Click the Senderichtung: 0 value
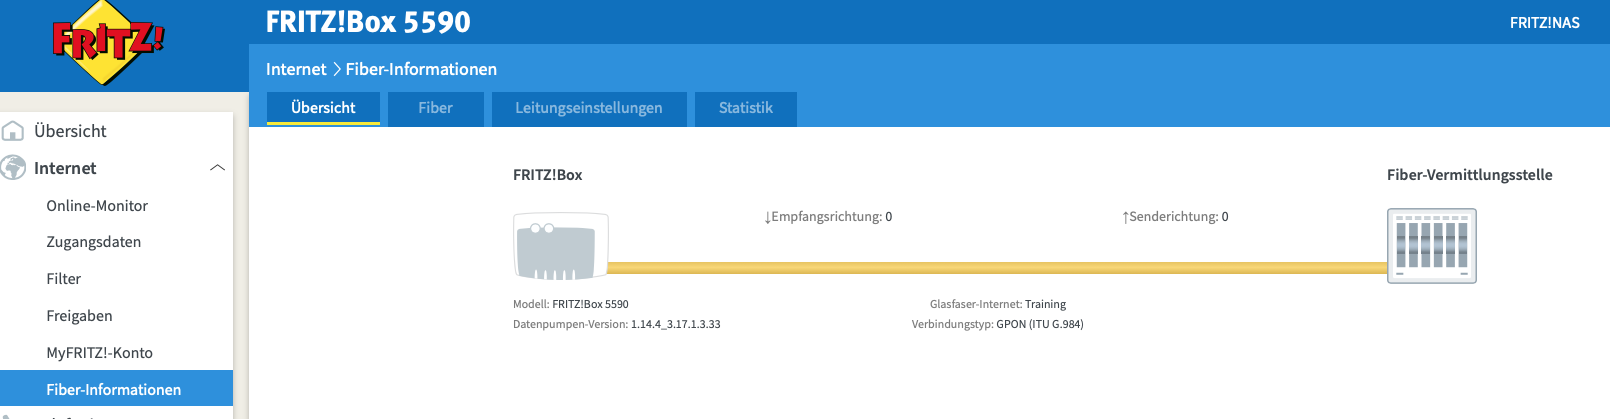This screenshot has height=419, width=1610. (1175, 217)
